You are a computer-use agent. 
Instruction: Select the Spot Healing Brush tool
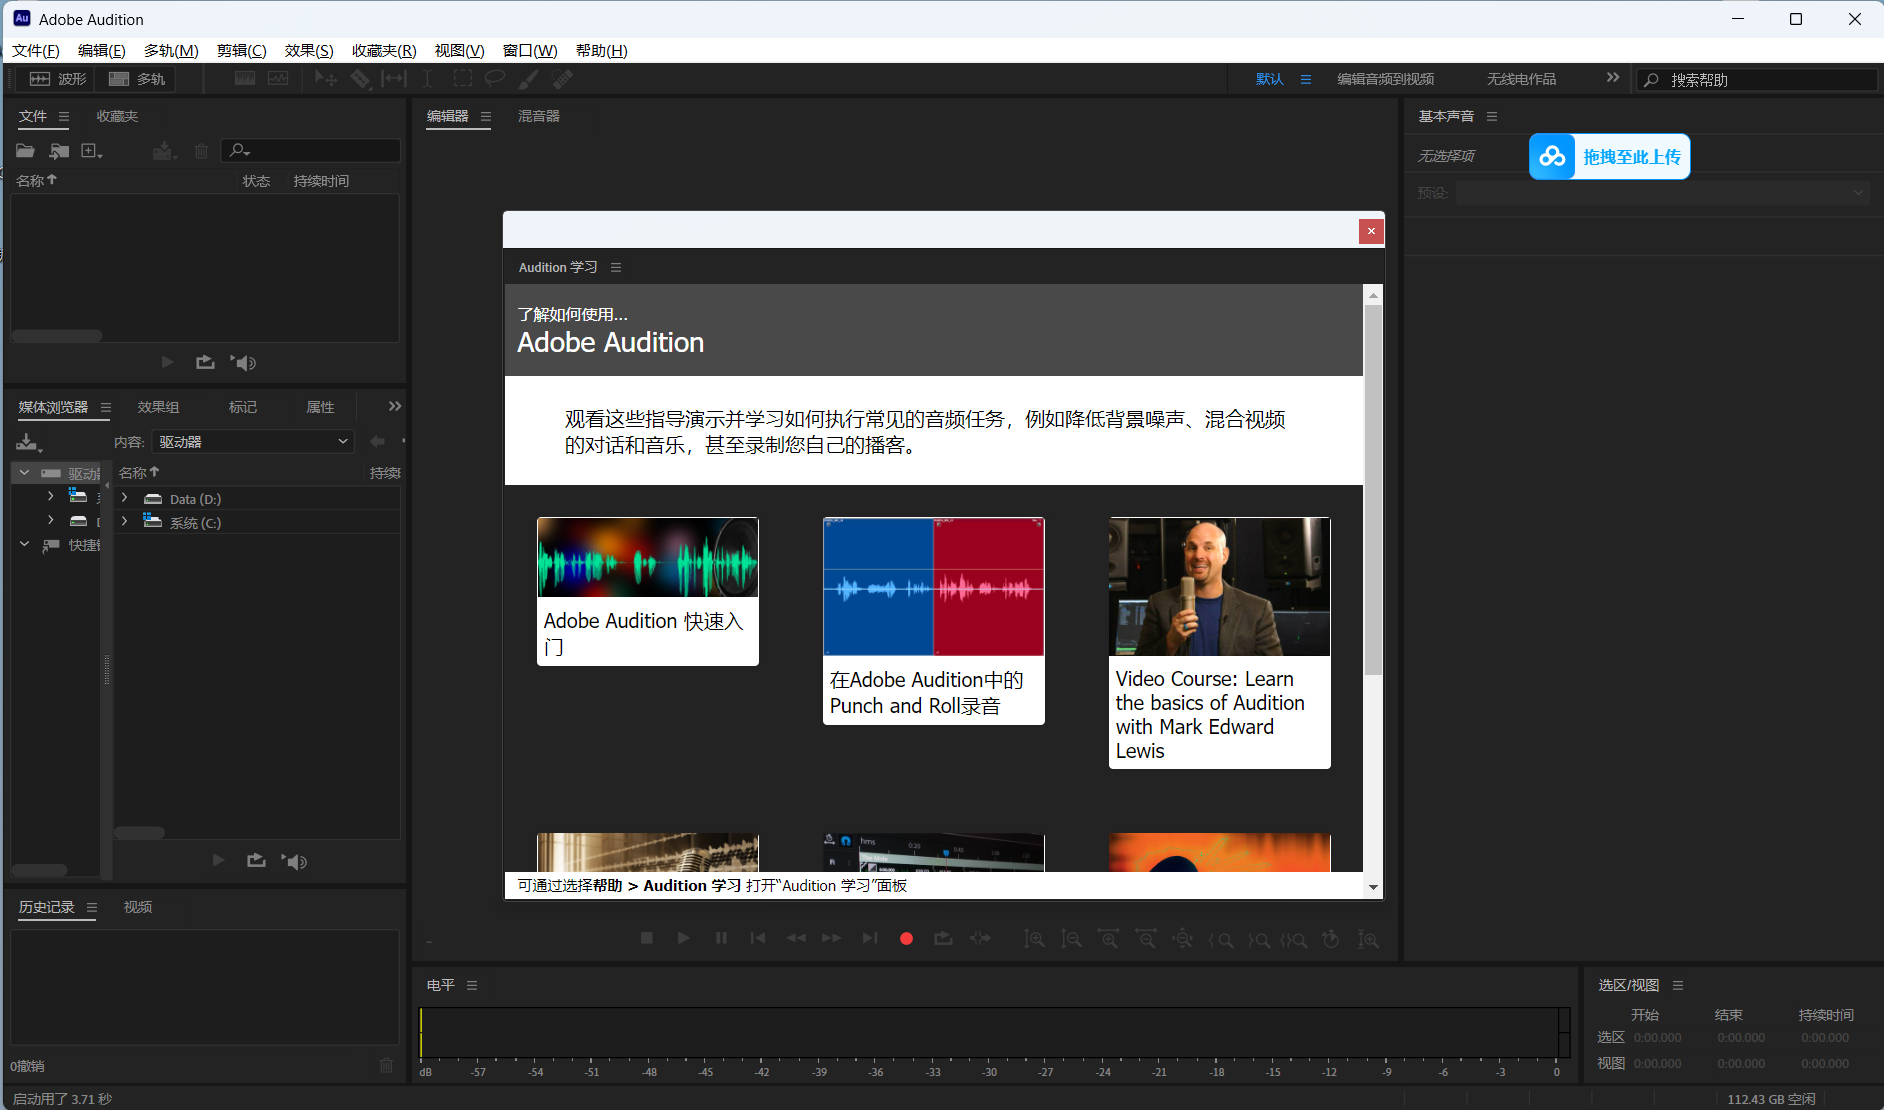562,79
